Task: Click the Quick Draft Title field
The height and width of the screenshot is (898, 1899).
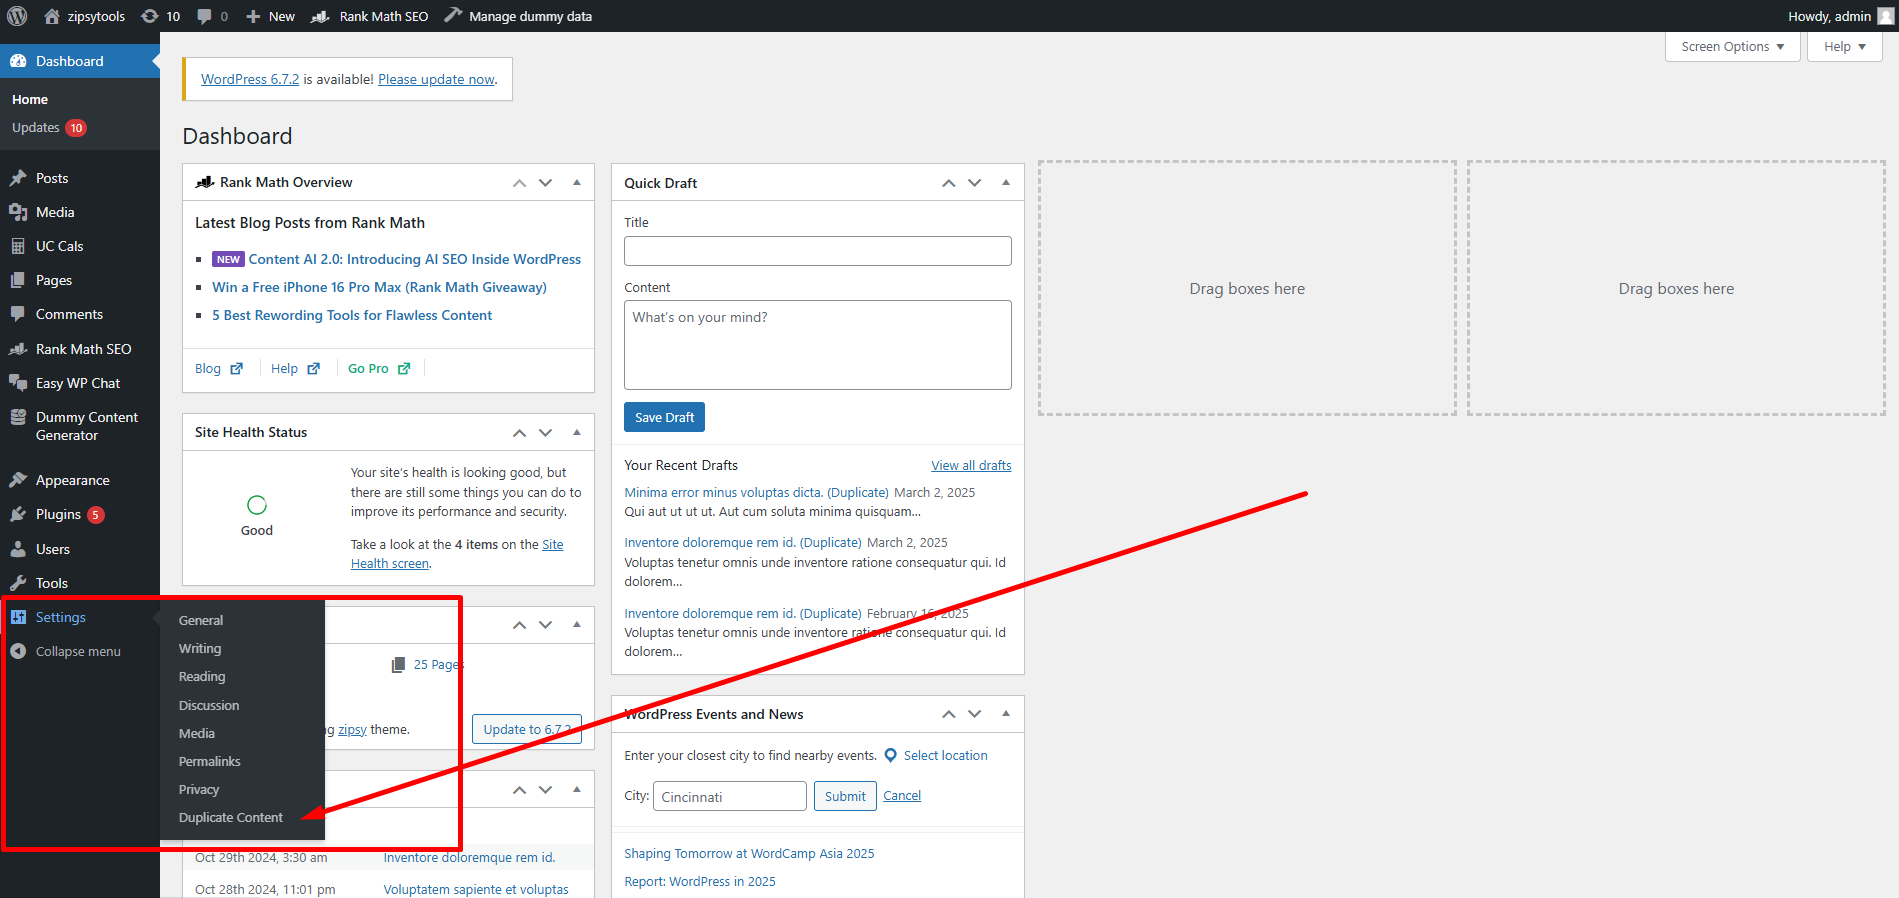Action: pyautogui.click(x=818, y=251)
